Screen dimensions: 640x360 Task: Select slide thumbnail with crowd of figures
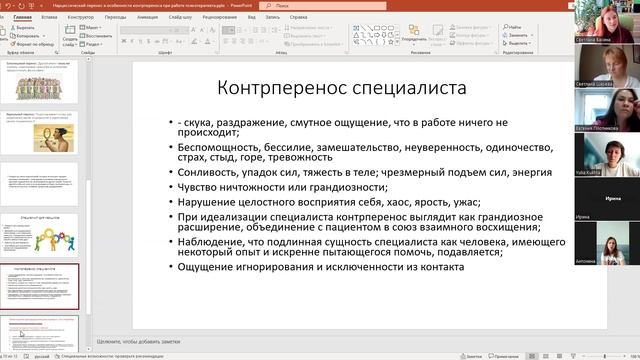pyautogui.click(x=40, y=82)
